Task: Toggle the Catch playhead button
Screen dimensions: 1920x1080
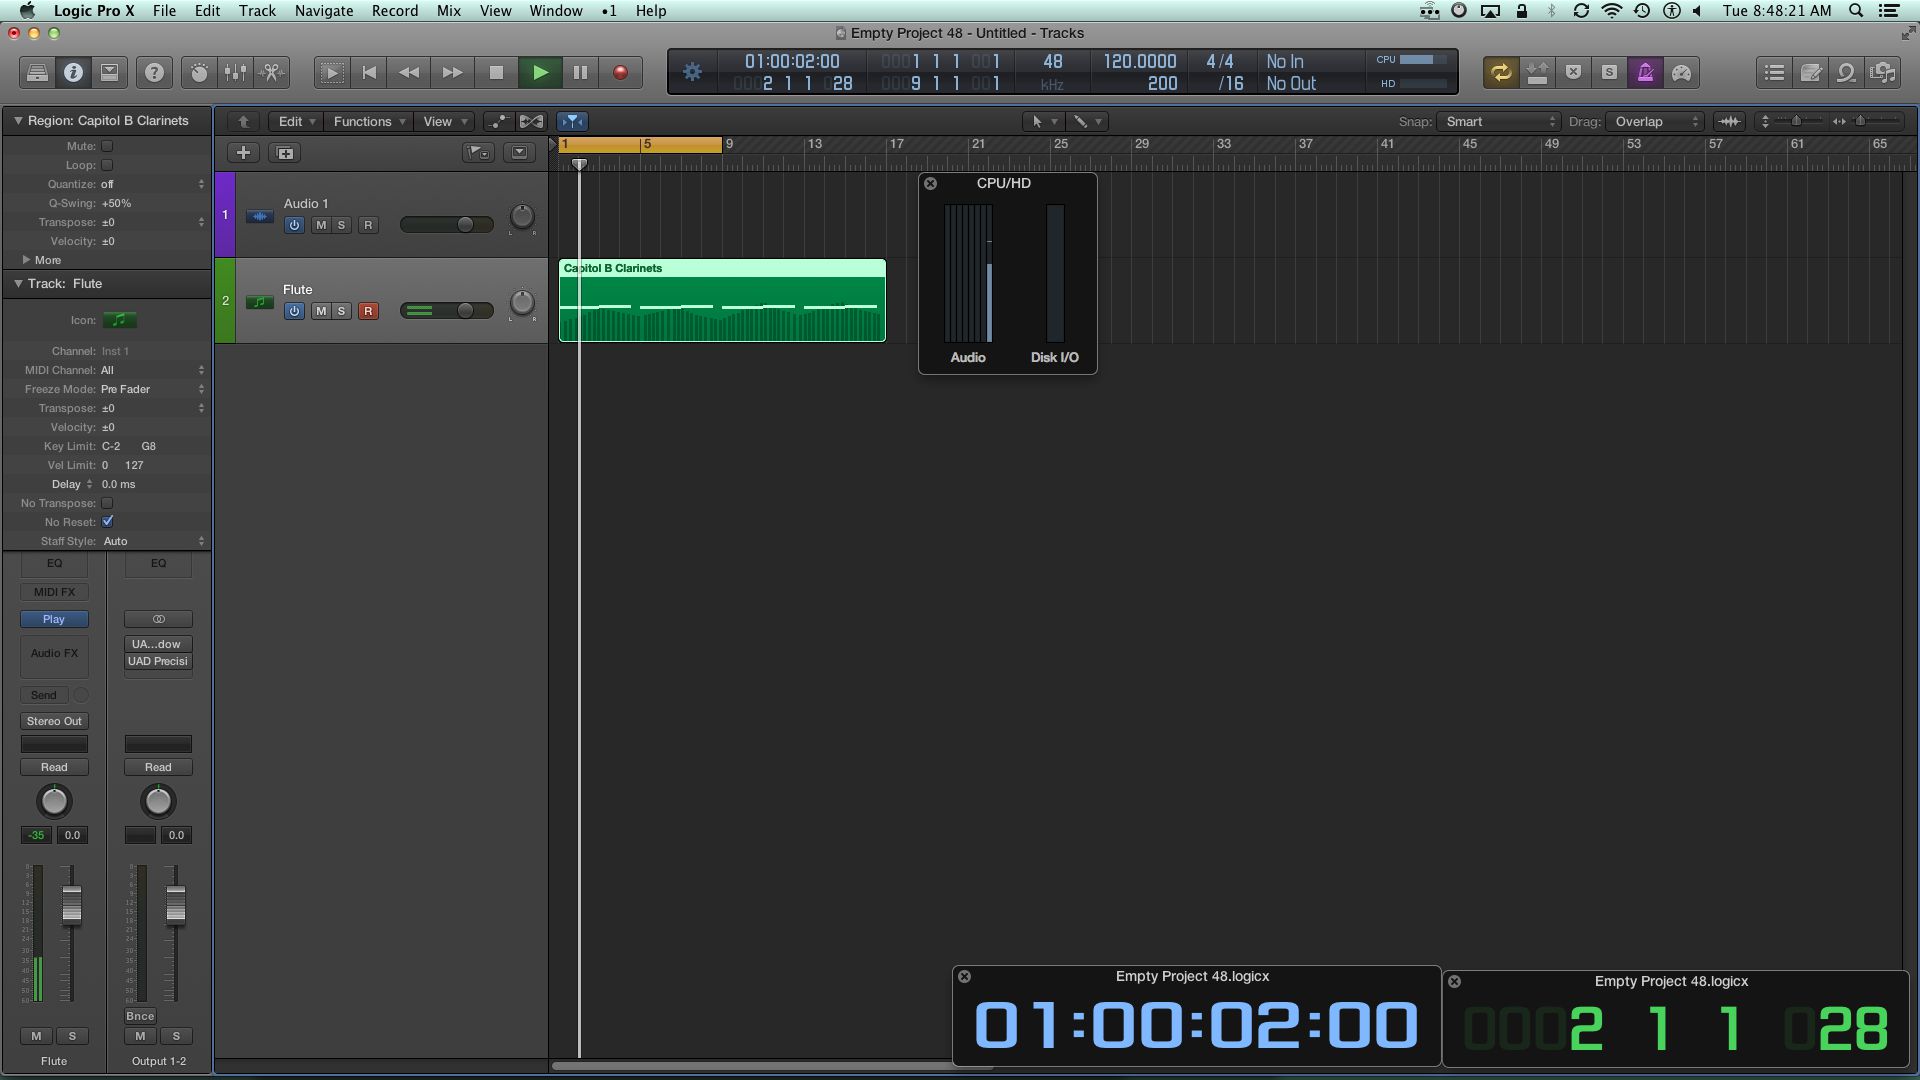Action: [x=572, y=121]
